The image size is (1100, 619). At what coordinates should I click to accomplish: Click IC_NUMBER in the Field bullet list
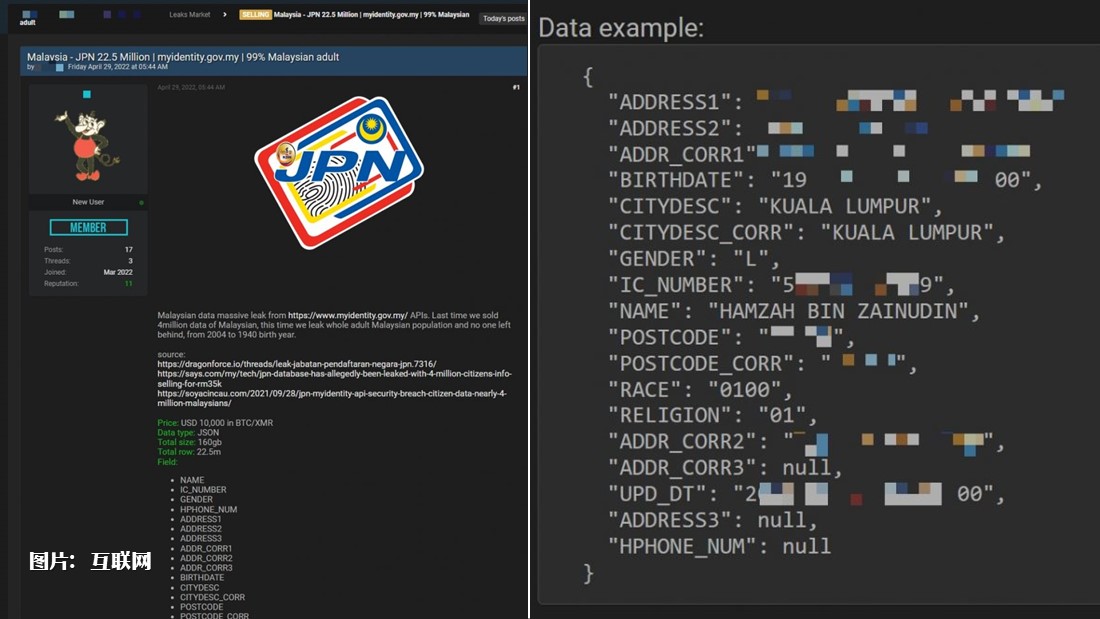pyautogui.click(x=203, y=490)
